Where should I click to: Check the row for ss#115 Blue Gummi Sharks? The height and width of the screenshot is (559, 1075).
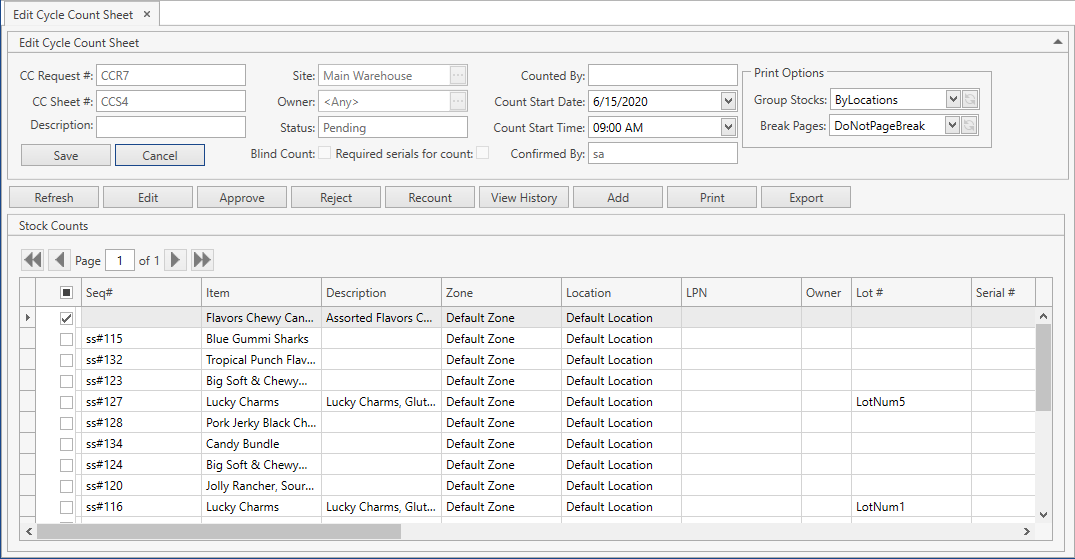coord(67,339)
